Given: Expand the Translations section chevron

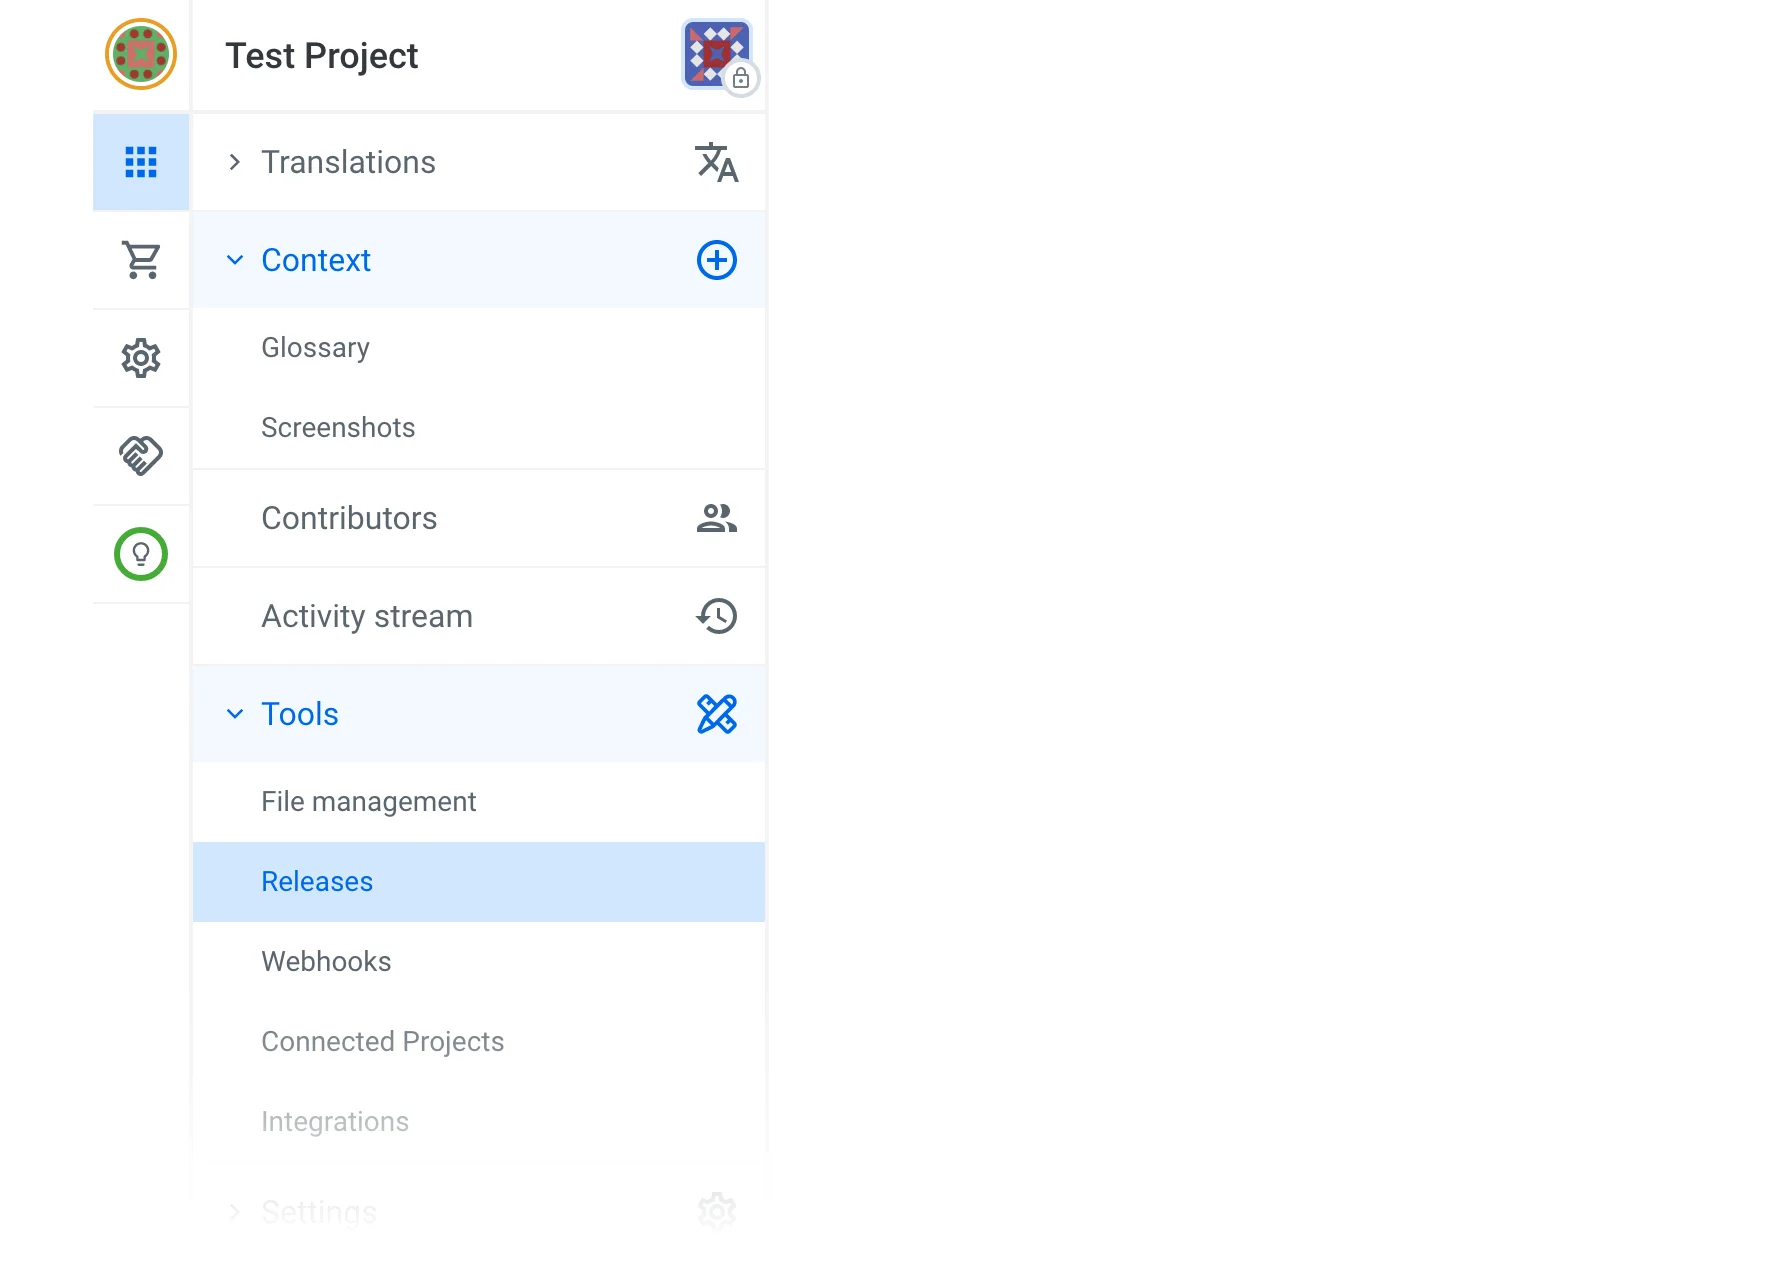Looking at the screenshot, I should (x=235, y=162).
